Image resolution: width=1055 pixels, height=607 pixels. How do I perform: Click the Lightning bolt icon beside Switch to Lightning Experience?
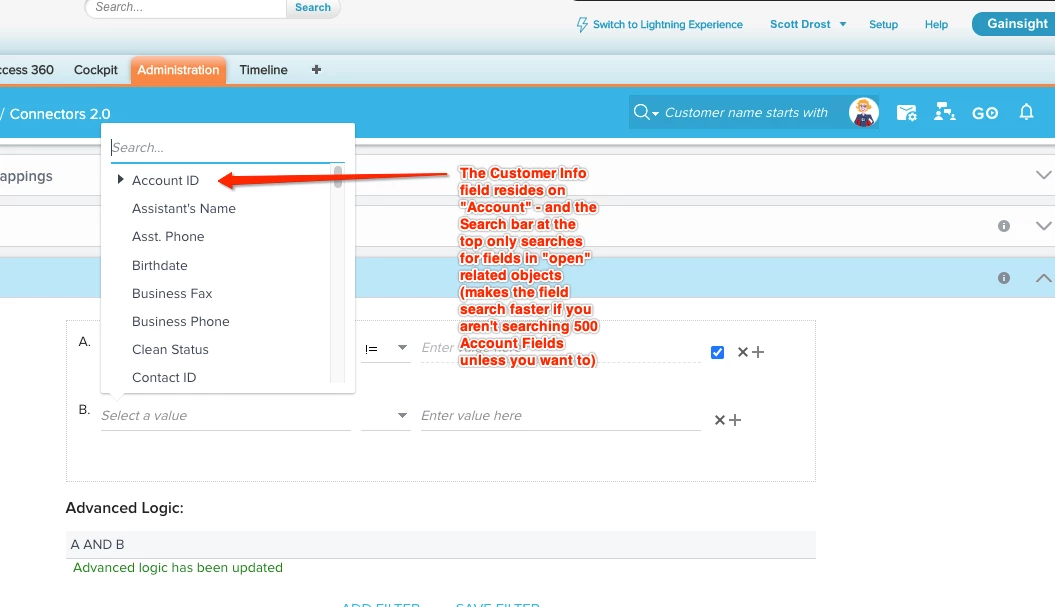[582, 25]
